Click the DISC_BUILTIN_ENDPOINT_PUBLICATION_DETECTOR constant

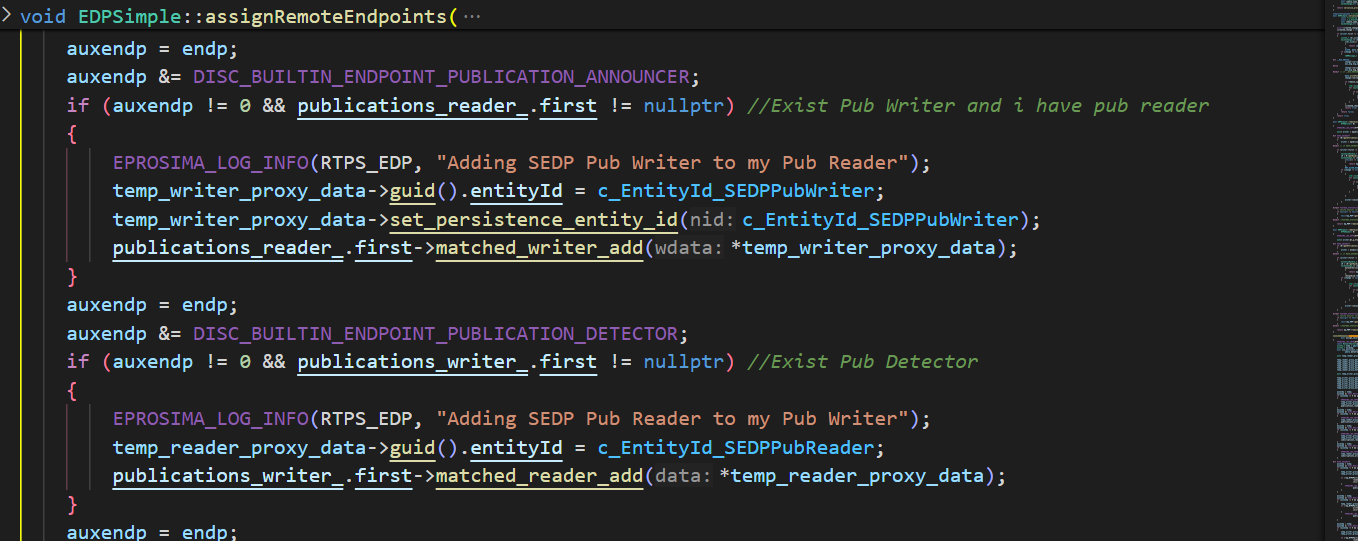click(435, 333)
